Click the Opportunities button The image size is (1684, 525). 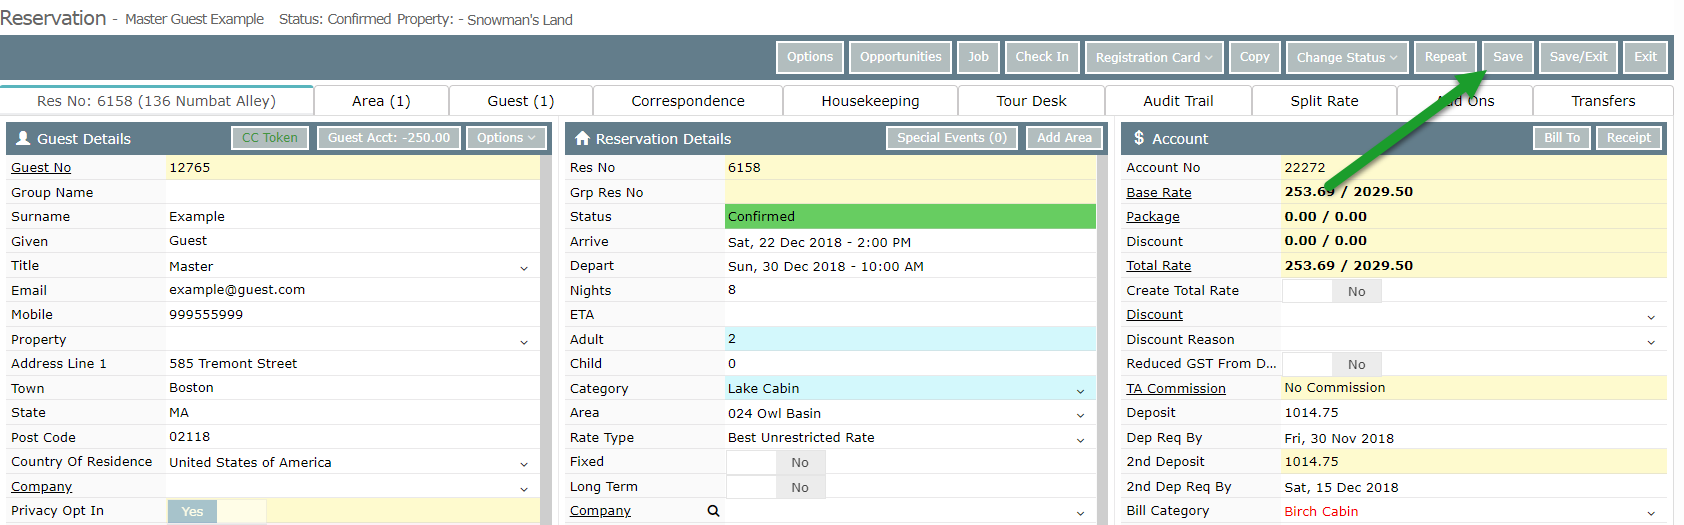coord(900,57)
